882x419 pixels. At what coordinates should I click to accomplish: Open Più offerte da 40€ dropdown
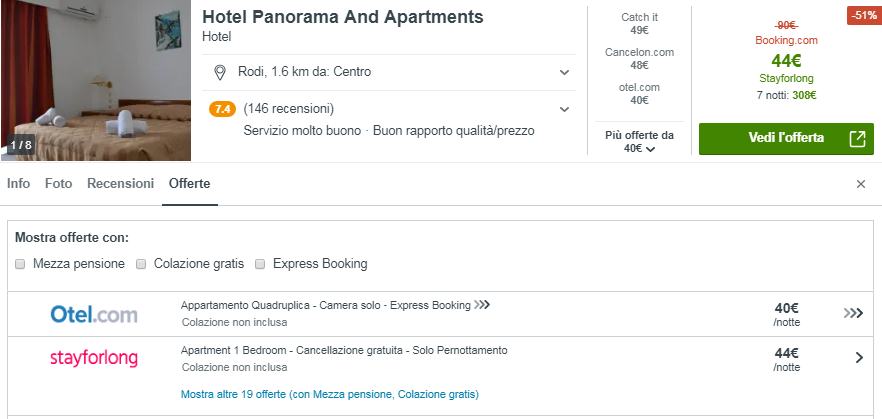(x=640, y=142)
